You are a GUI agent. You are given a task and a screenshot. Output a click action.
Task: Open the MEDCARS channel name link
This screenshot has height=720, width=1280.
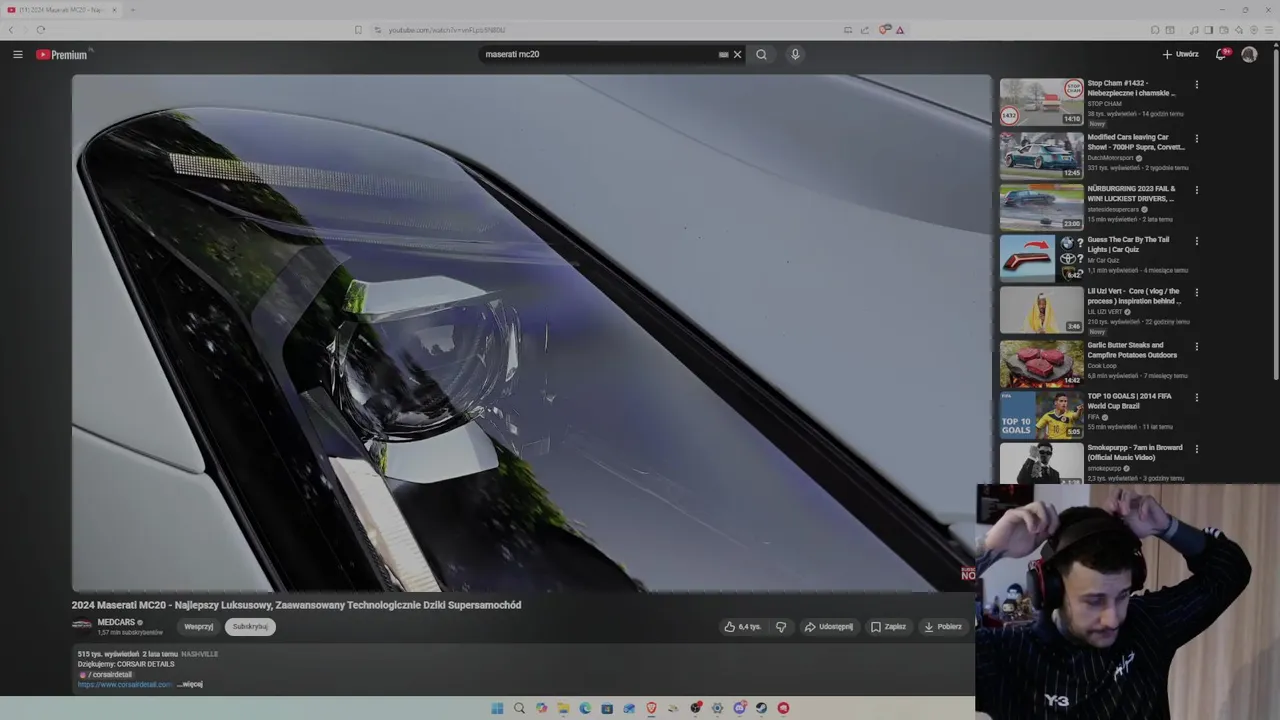(116, 622)
